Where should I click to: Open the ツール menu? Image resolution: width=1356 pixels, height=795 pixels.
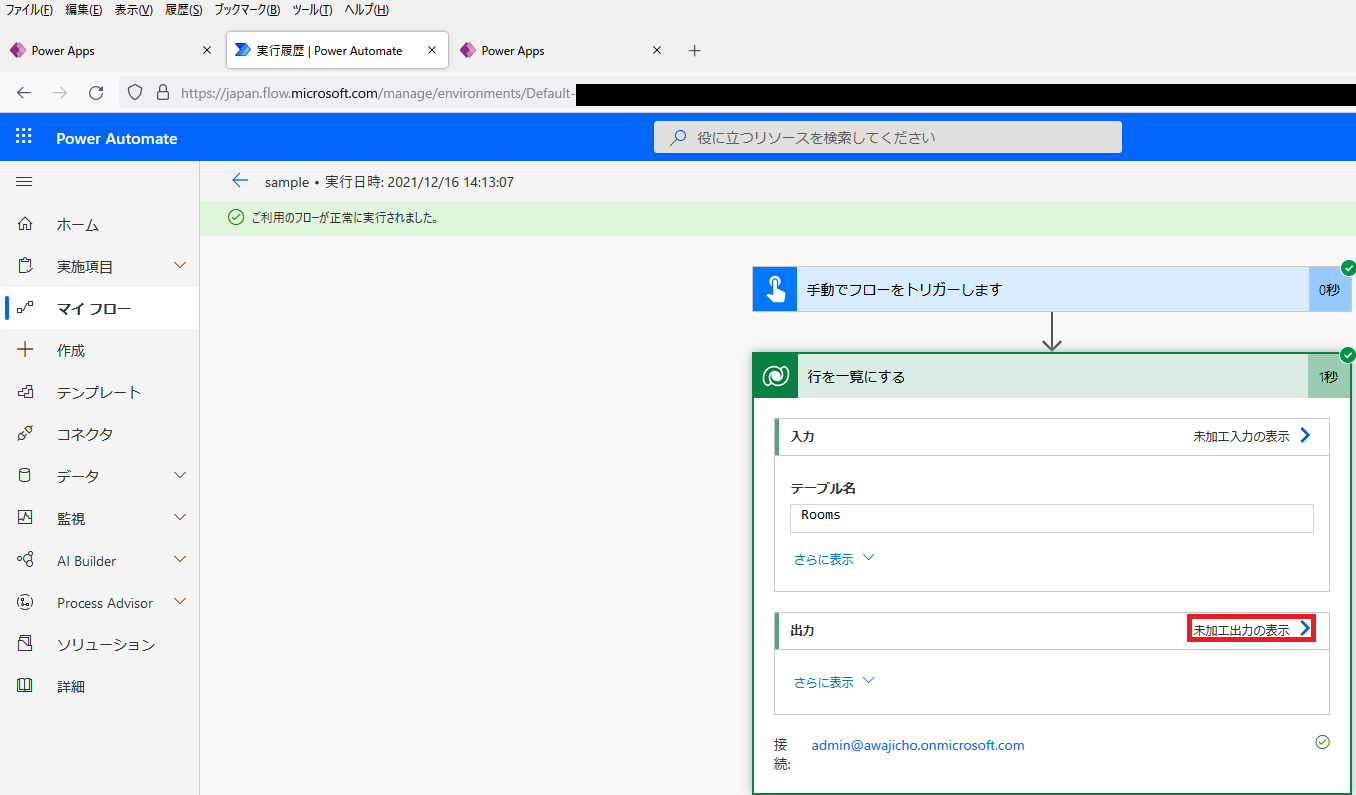[x=312, y=10]
